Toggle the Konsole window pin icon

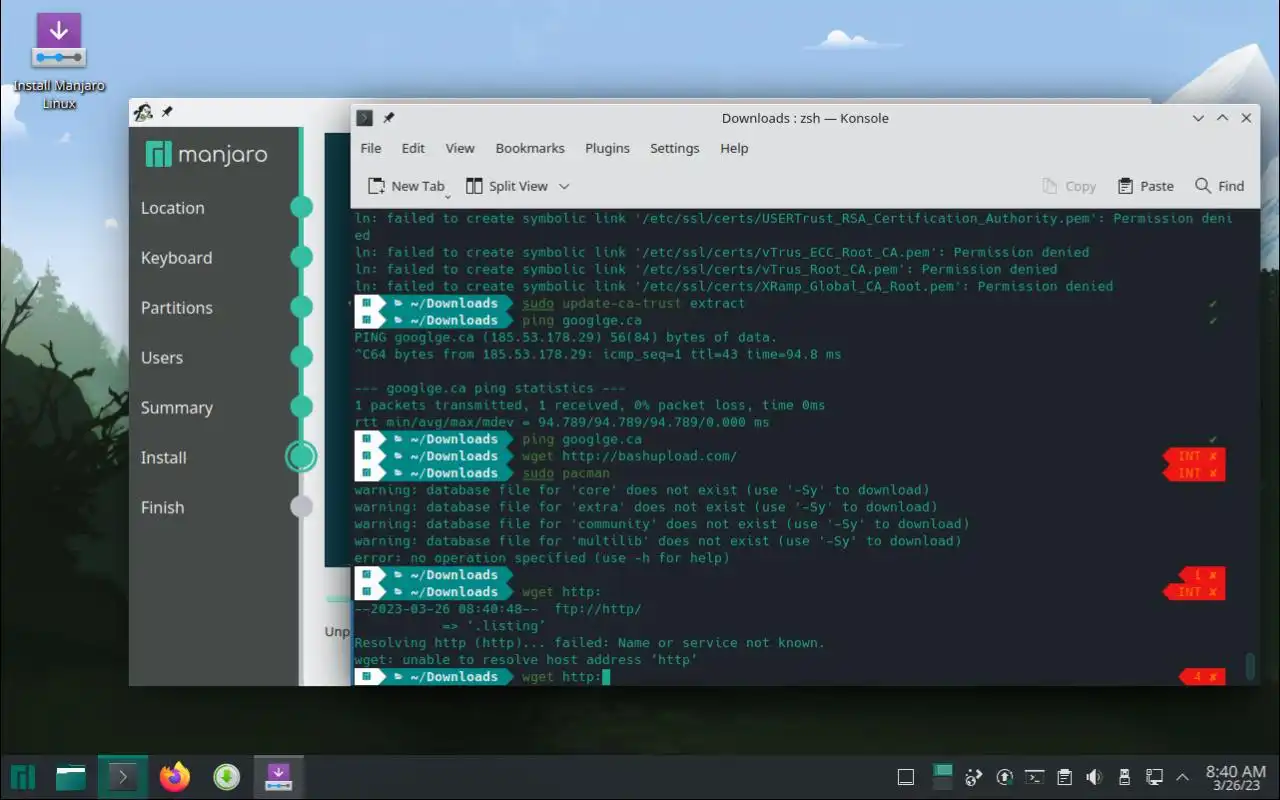pyautogui.click(x=389, y=118)
